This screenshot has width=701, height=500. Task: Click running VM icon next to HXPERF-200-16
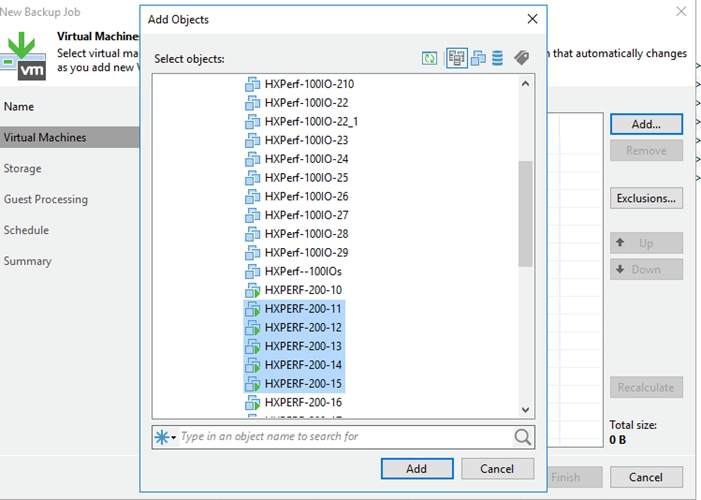[253, 403]
